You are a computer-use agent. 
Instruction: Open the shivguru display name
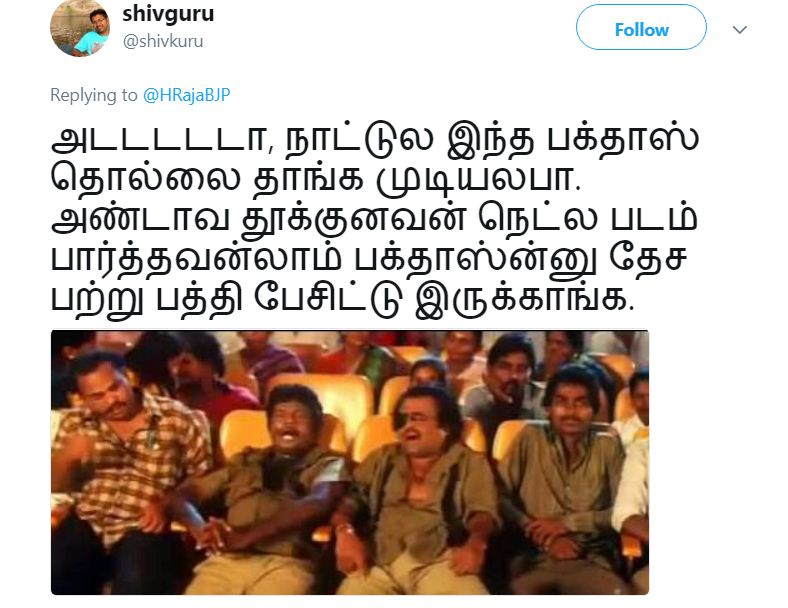(x=168, y=14)
